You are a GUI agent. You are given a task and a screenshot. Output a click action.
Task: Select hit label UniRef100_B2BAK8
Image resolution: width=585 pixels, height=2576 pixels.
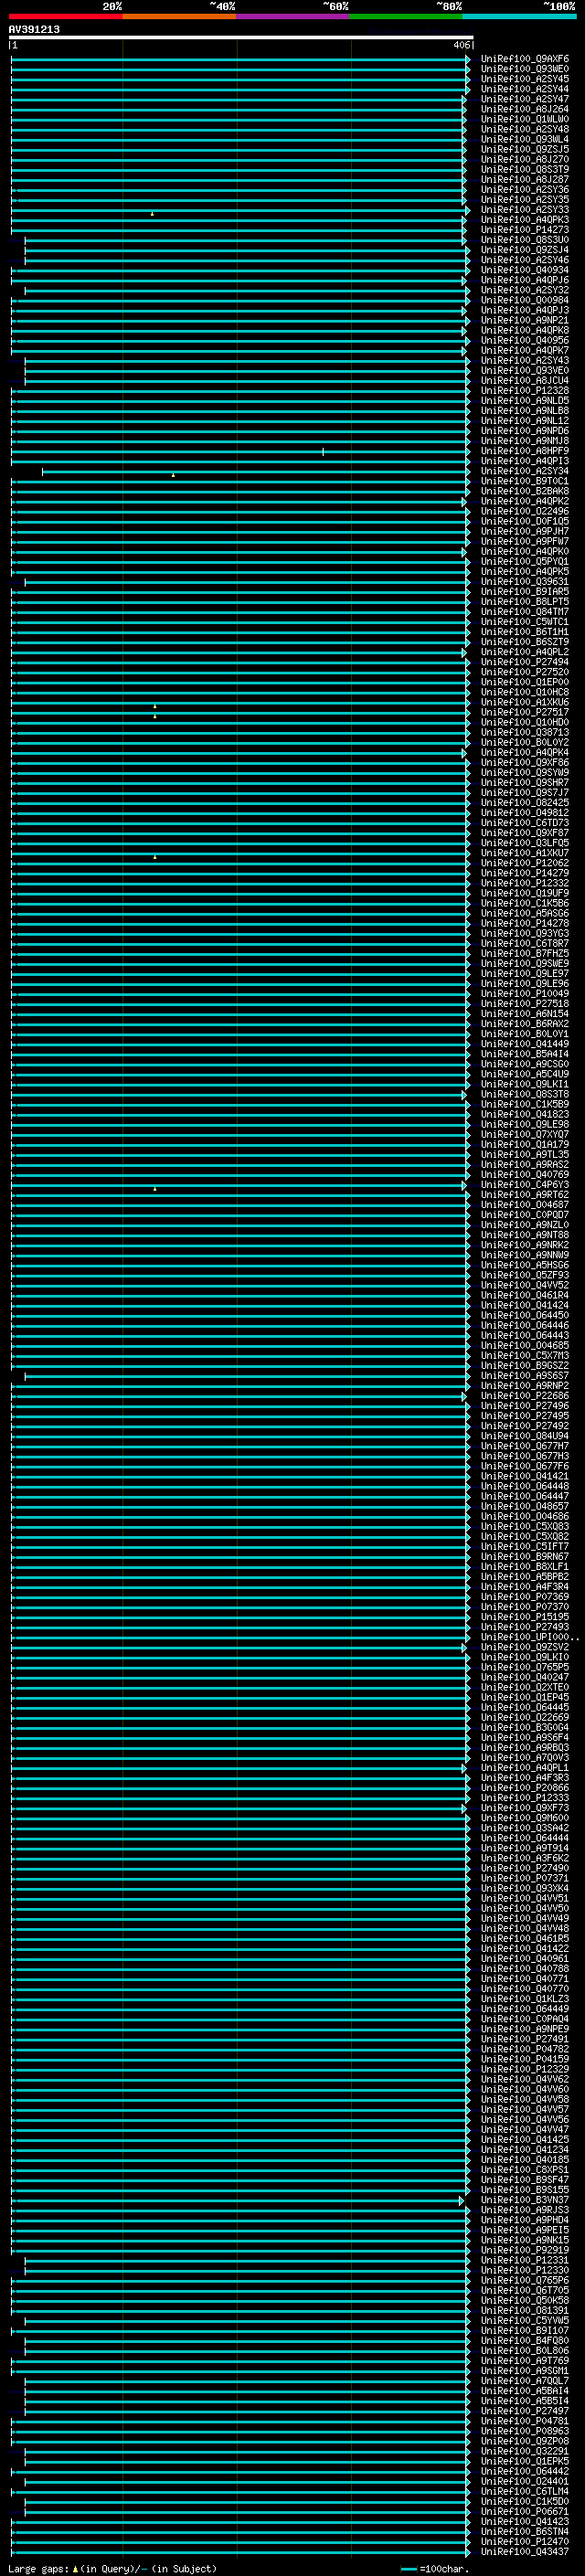tap(525, 491)
